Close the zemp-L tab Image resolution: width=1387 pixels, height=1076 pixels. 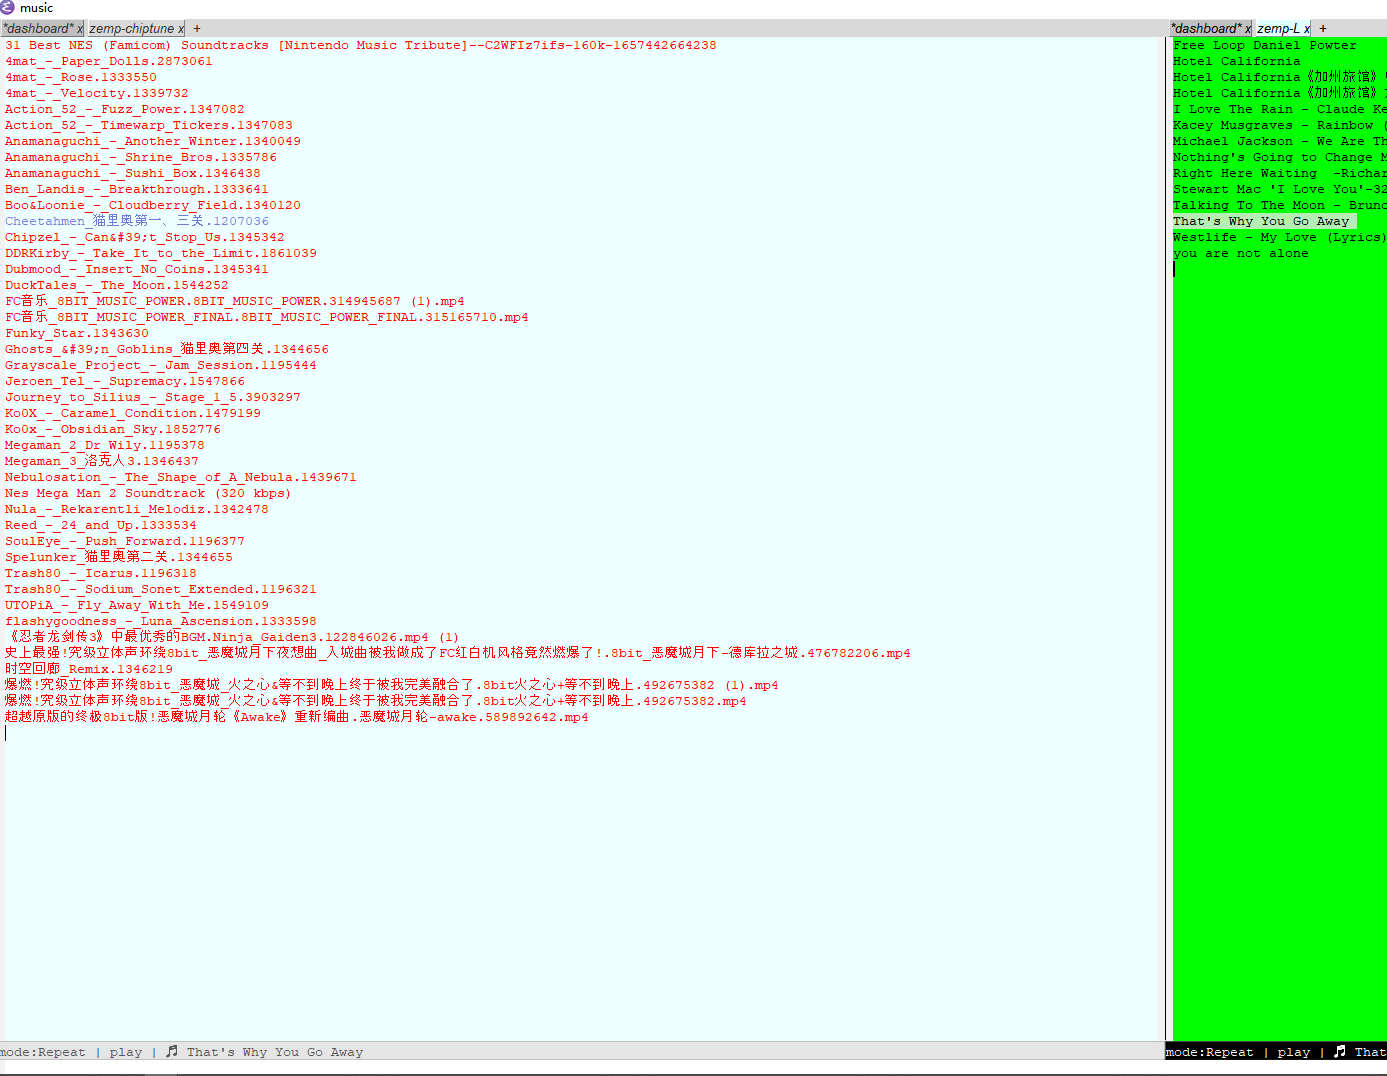(x=1307, y=29)
